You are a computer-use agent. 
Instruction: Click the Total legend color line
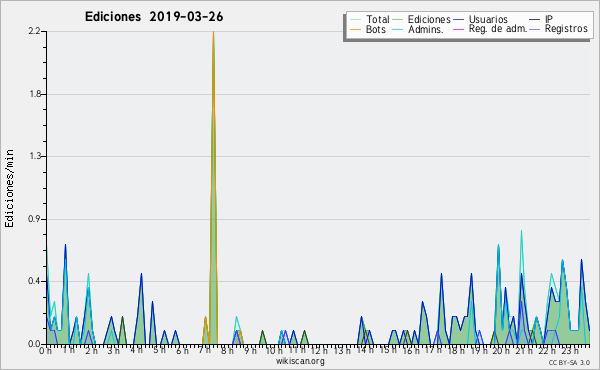tap(355, 20)
